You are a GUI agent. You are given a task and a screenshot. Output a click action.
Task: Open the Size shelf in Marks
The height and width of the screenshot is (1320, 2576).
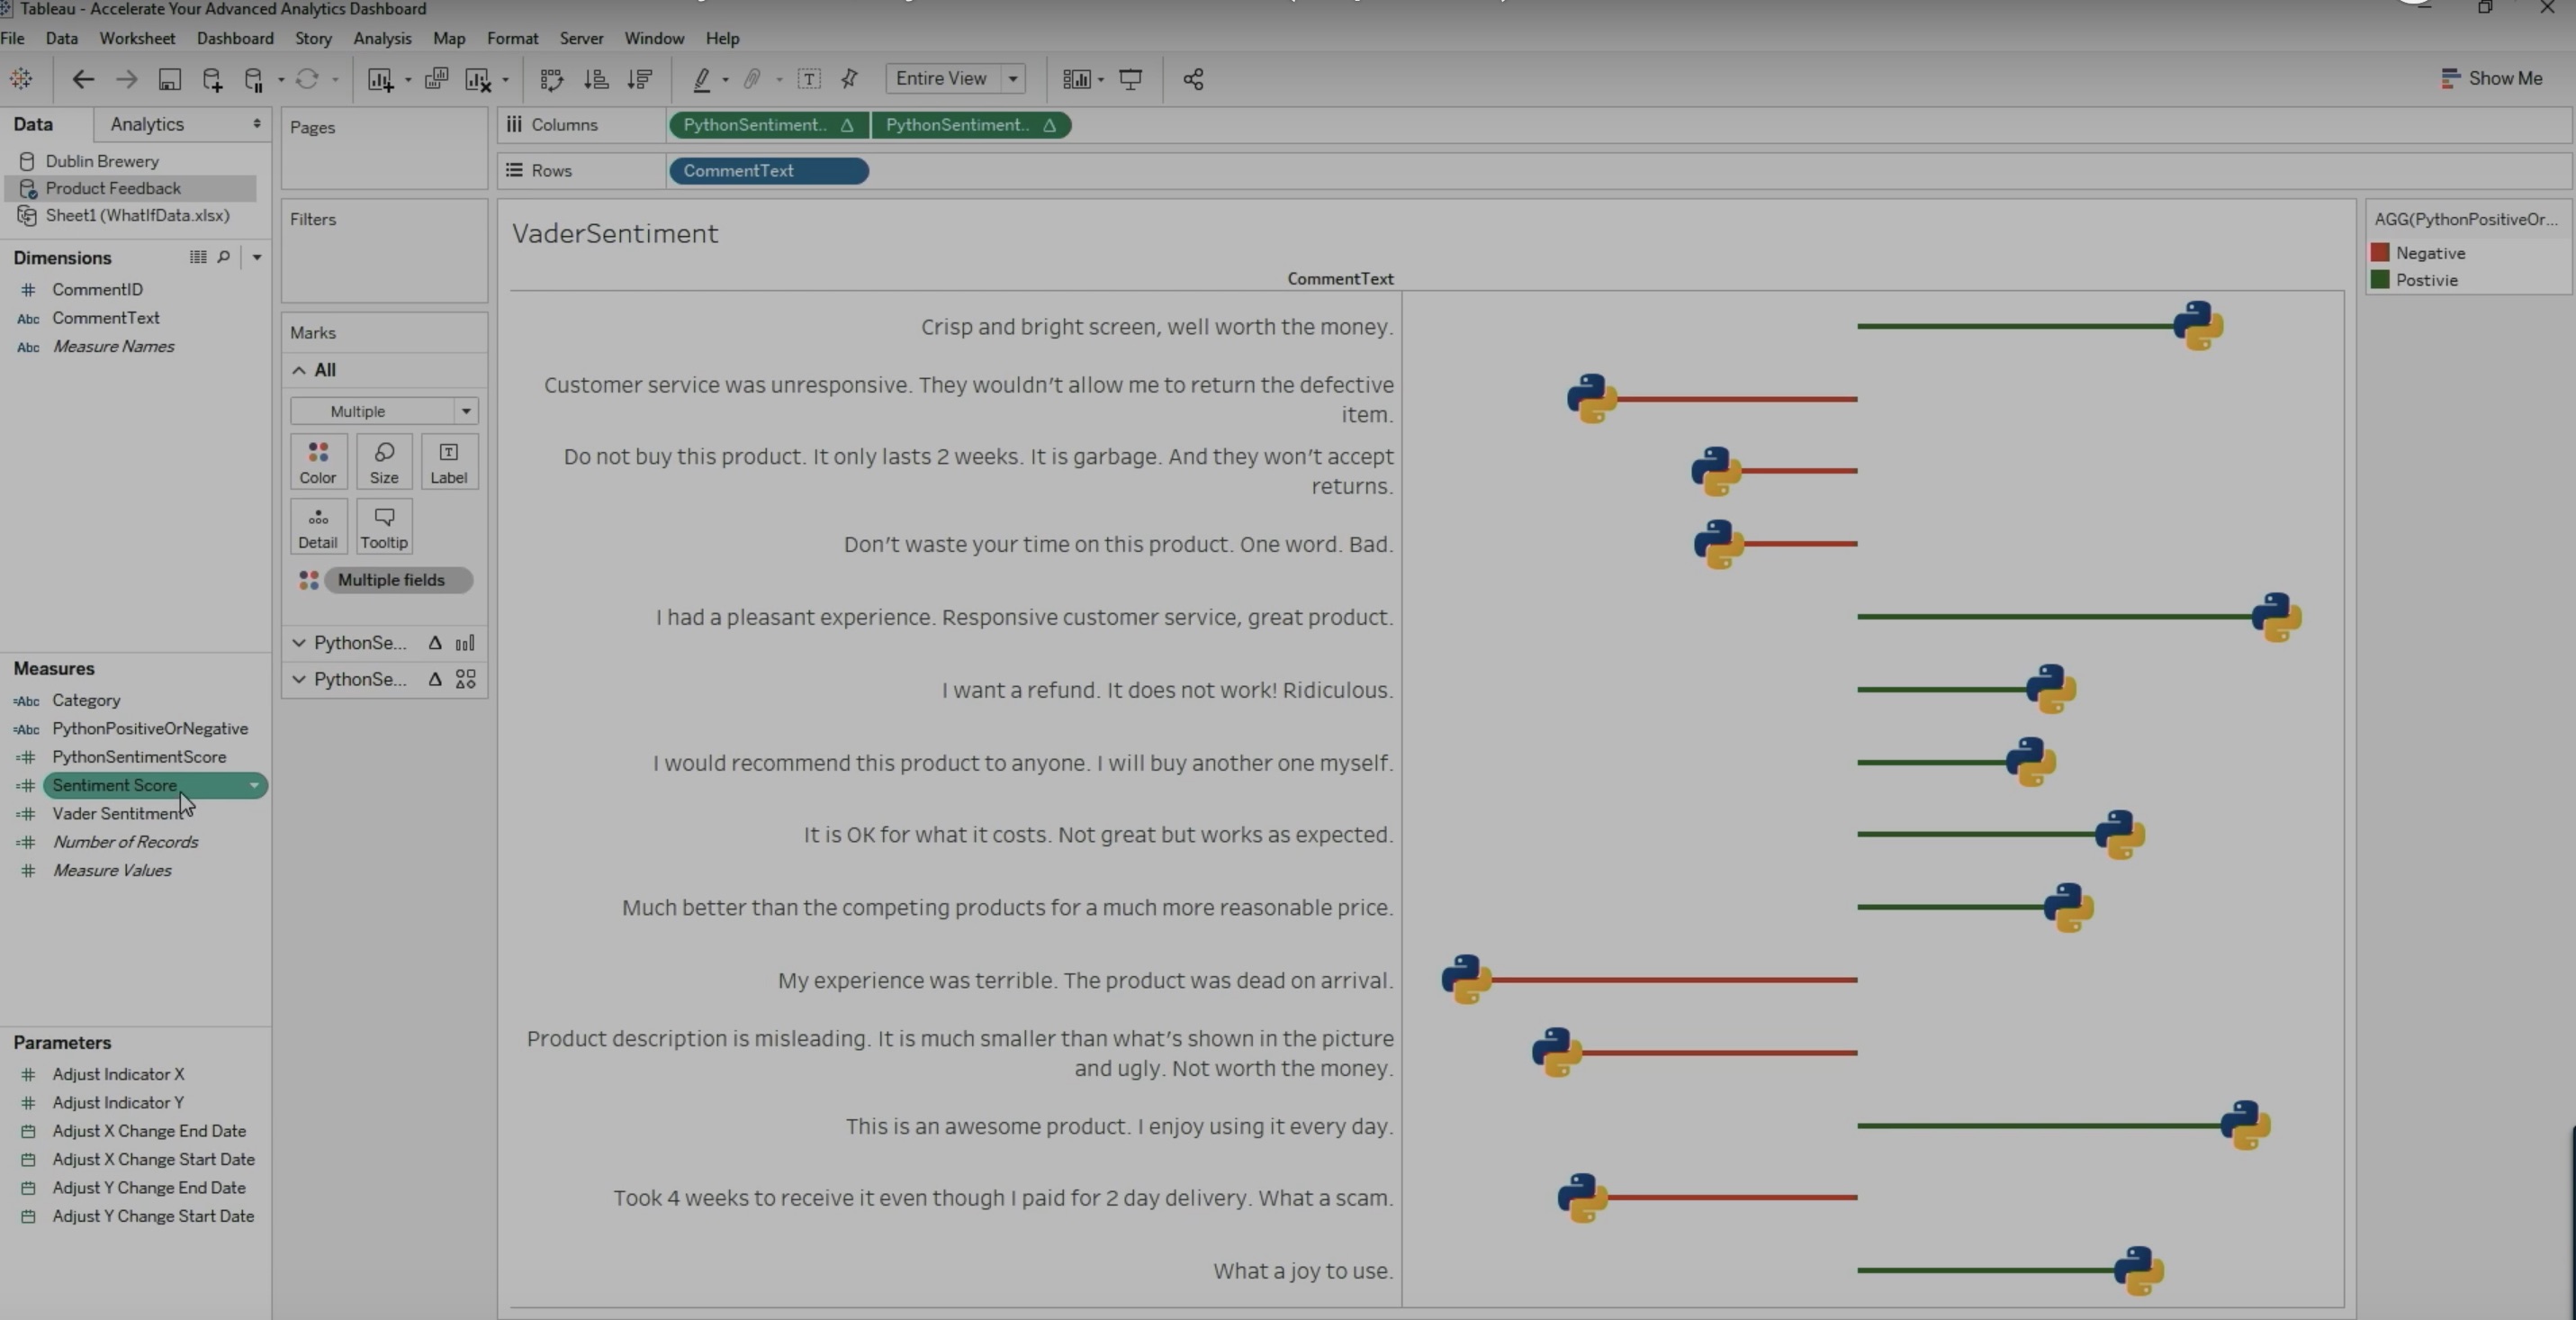(383, 461)
